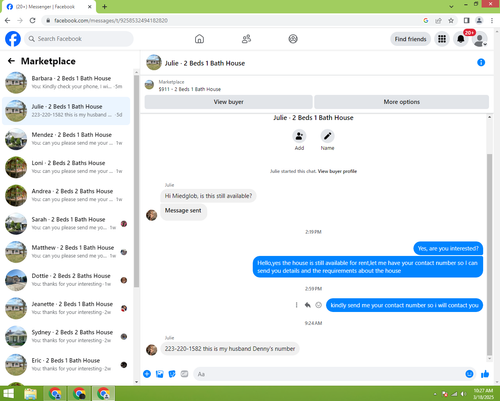Click the conversation scrollbar

489,255
